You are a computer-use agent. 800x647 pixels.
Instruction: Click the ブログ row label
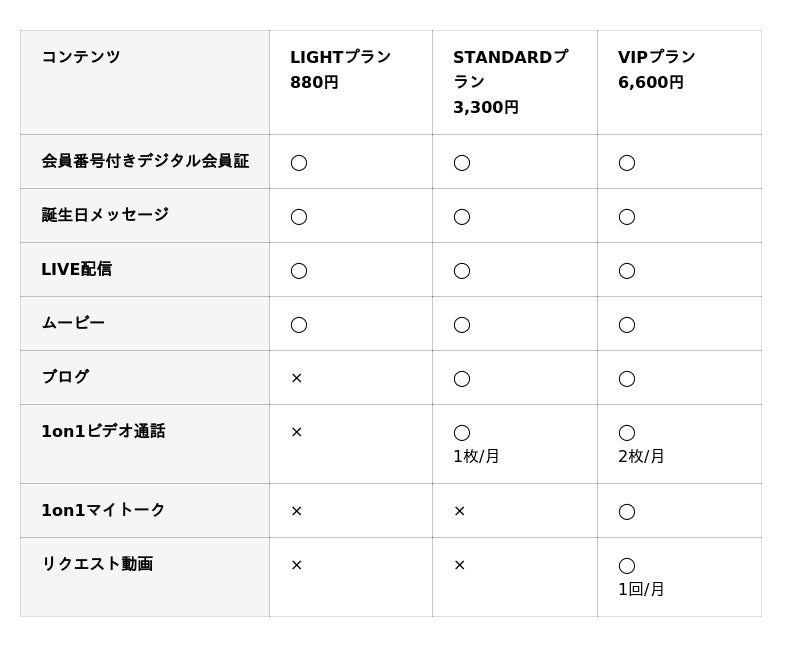(65, 377)
